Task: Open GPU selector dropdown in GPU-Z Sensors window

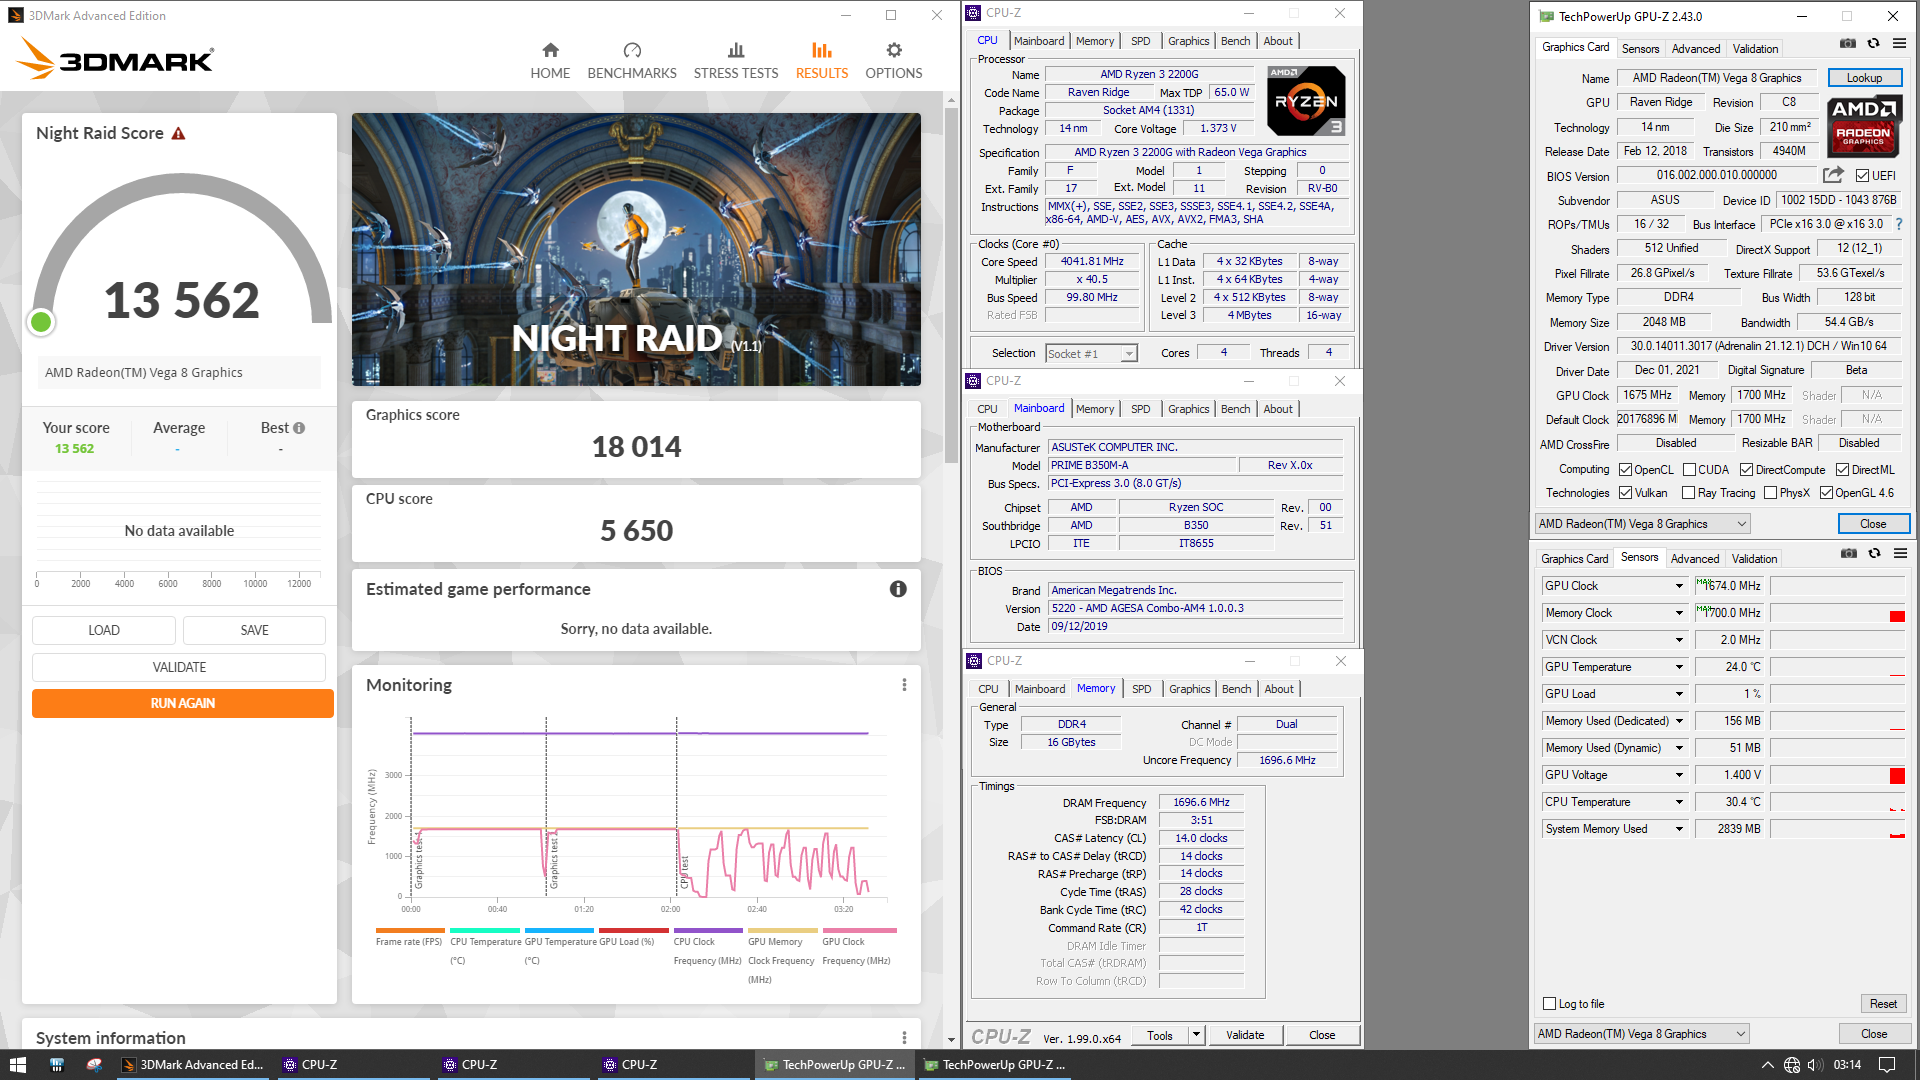Action: (x=1642, y=1034)
